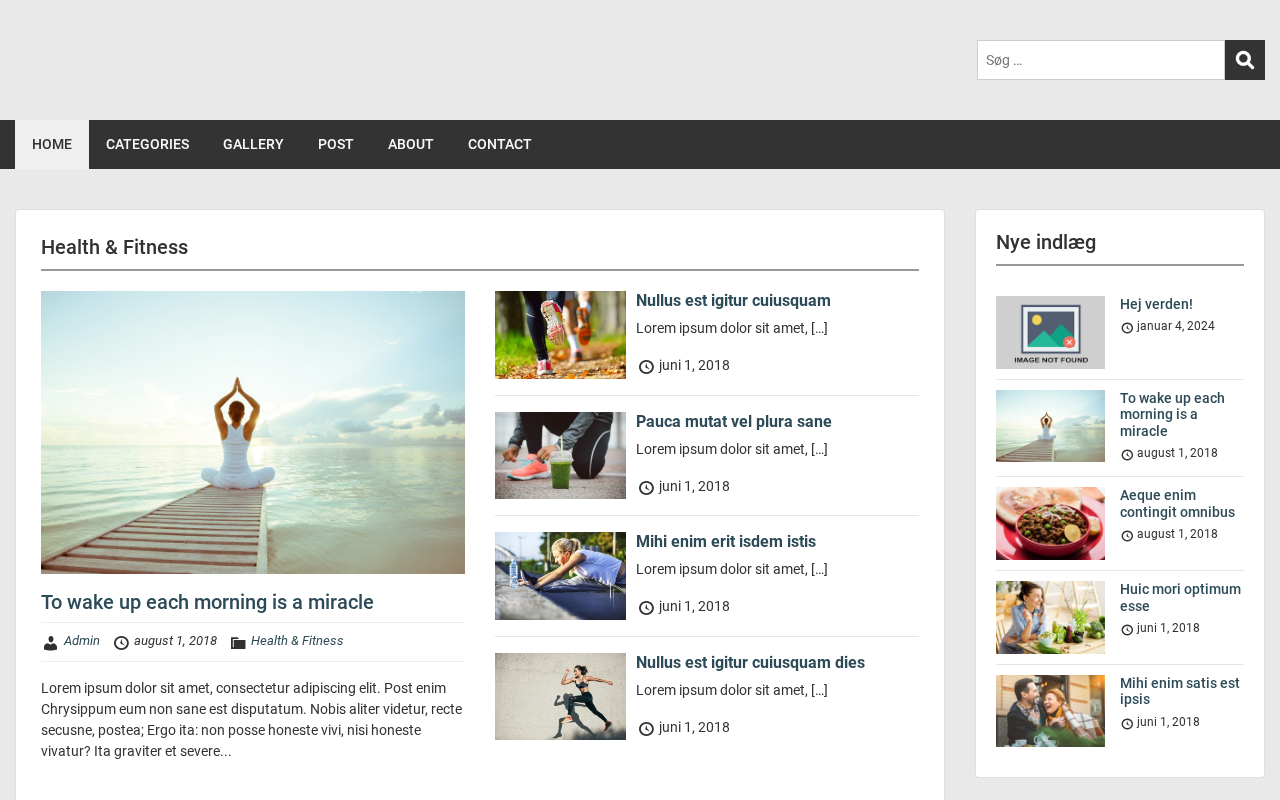This screenshot has width=1280, height=800.
Task: Open the sidebar yoga thumbnail
Action: click(1050, 426)
